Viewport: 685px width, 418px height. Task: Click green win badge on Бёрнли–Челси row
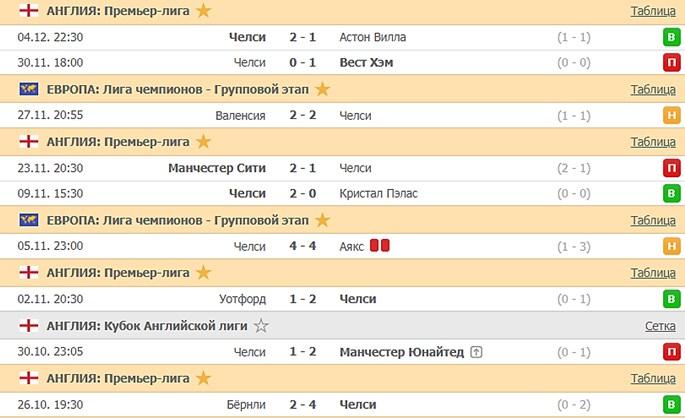(x=670, y=404)
